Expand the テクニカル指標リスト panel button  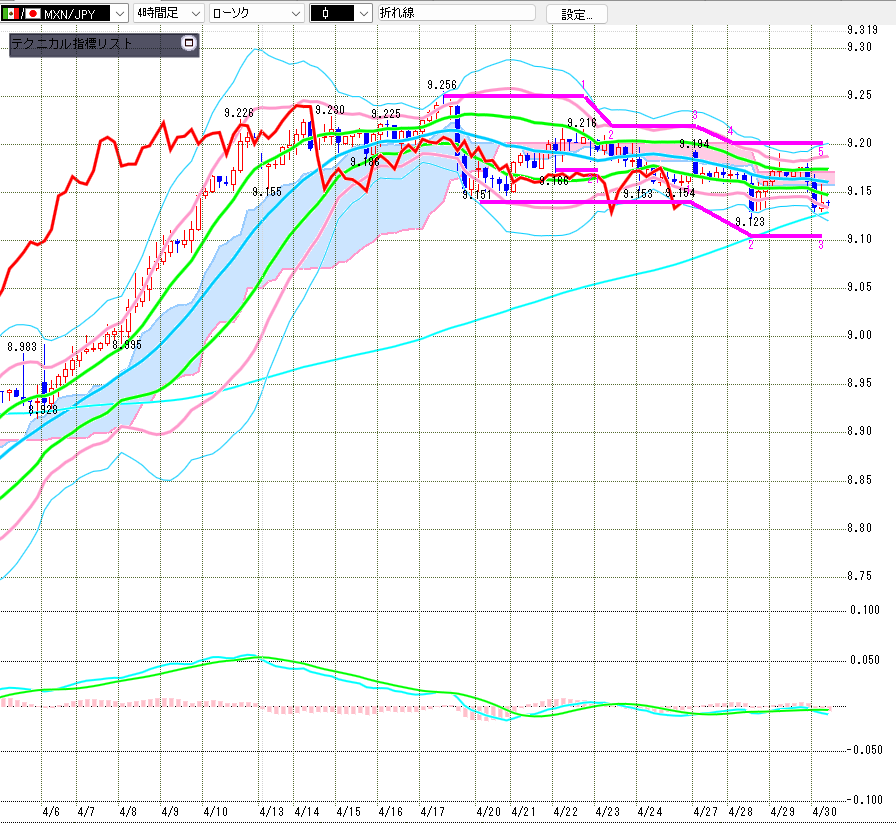[x=187, y=44]
